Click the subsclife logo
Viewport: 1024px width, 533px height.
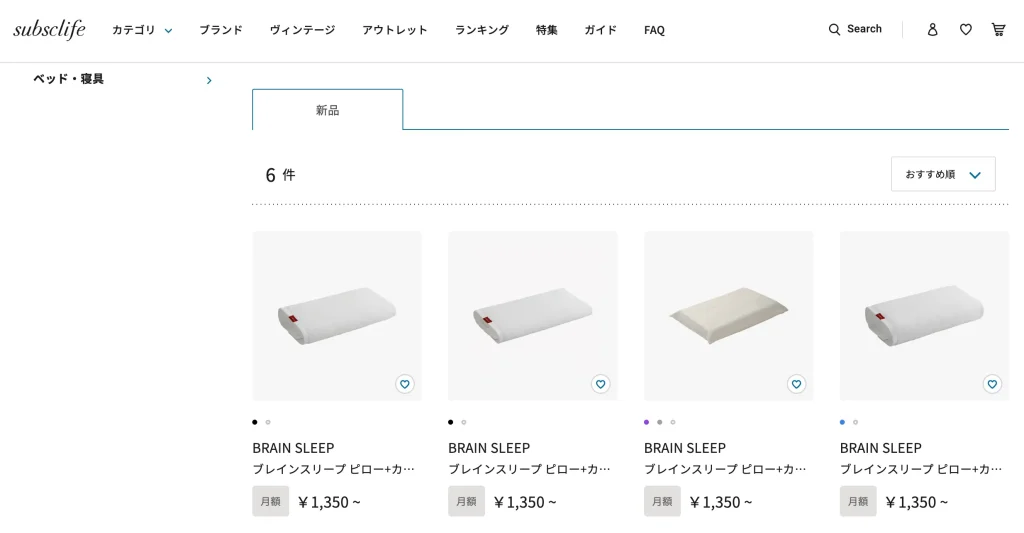point(49,29)
